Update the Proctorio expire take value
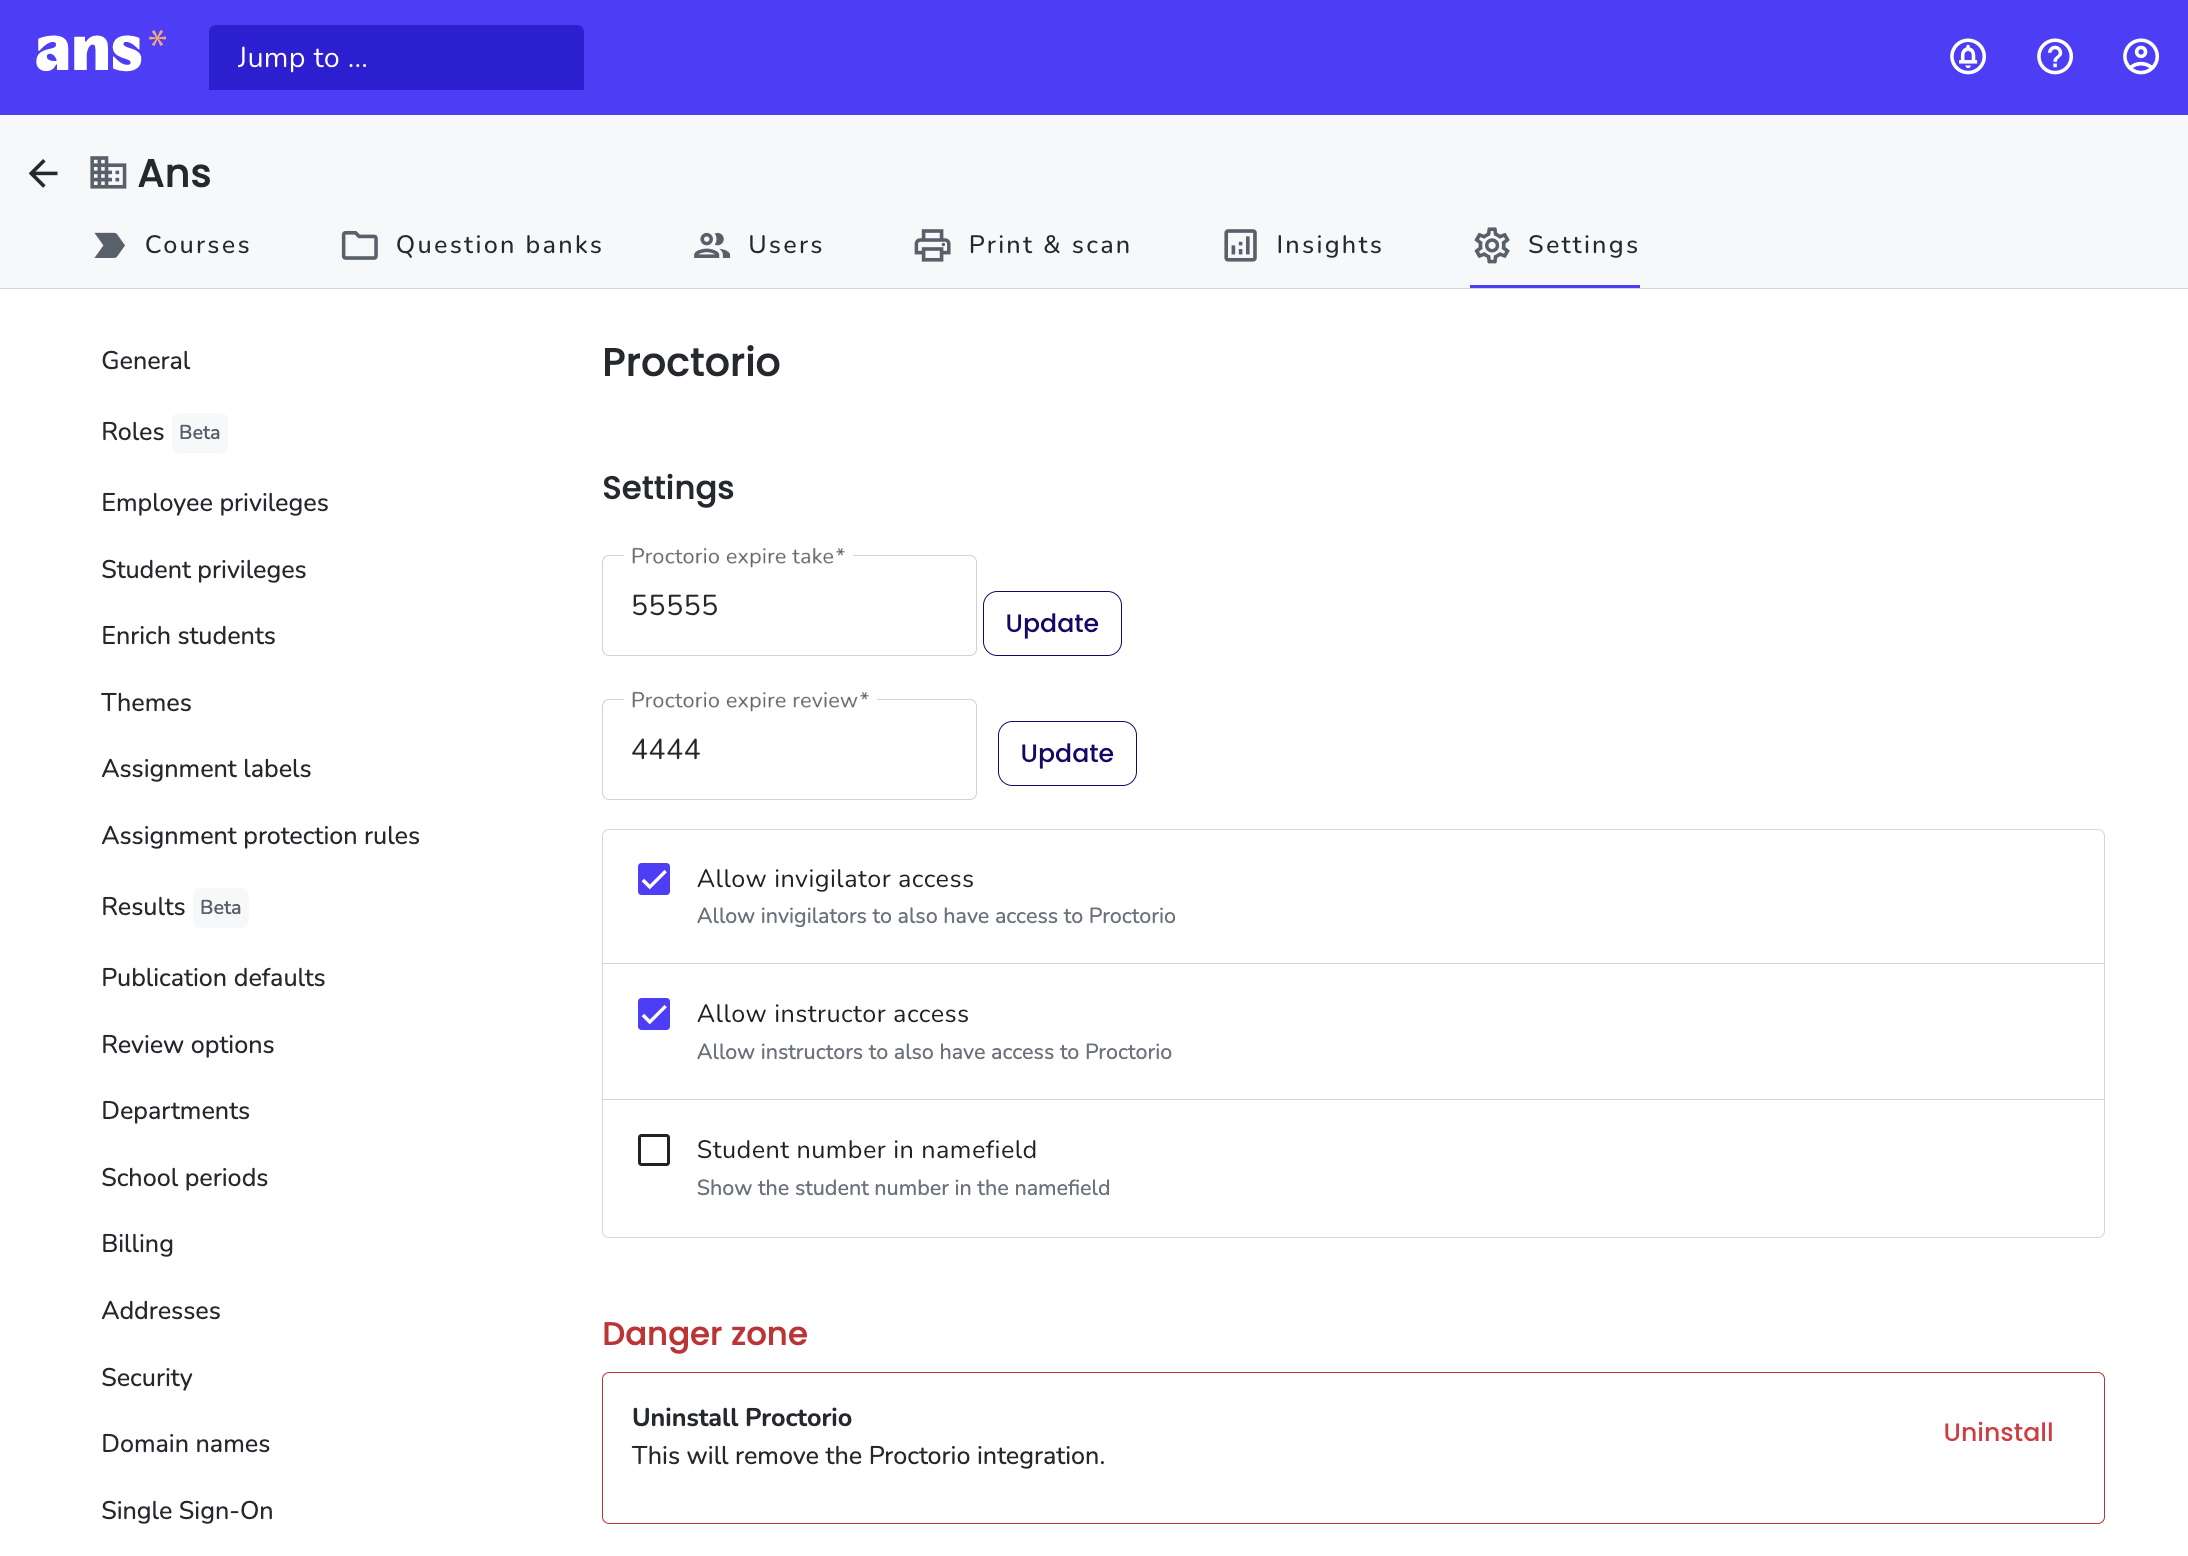The image size is (2188, 1556). (1052, 623)
